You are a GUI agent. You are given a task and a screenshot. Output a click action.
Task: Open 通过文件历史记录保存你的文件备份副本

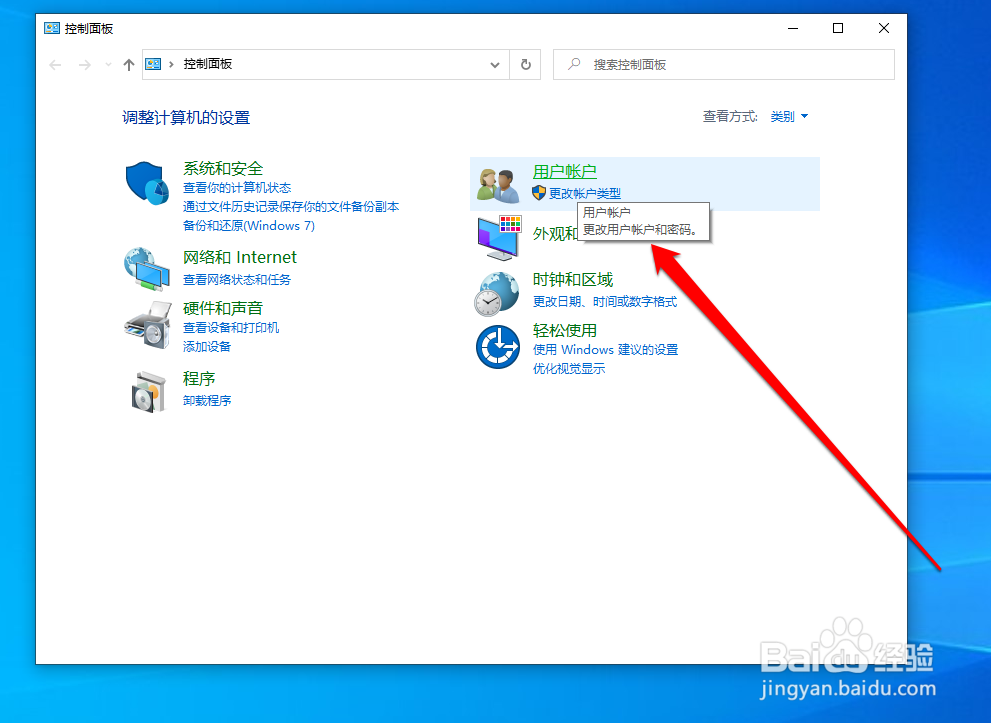pos(291,207)
